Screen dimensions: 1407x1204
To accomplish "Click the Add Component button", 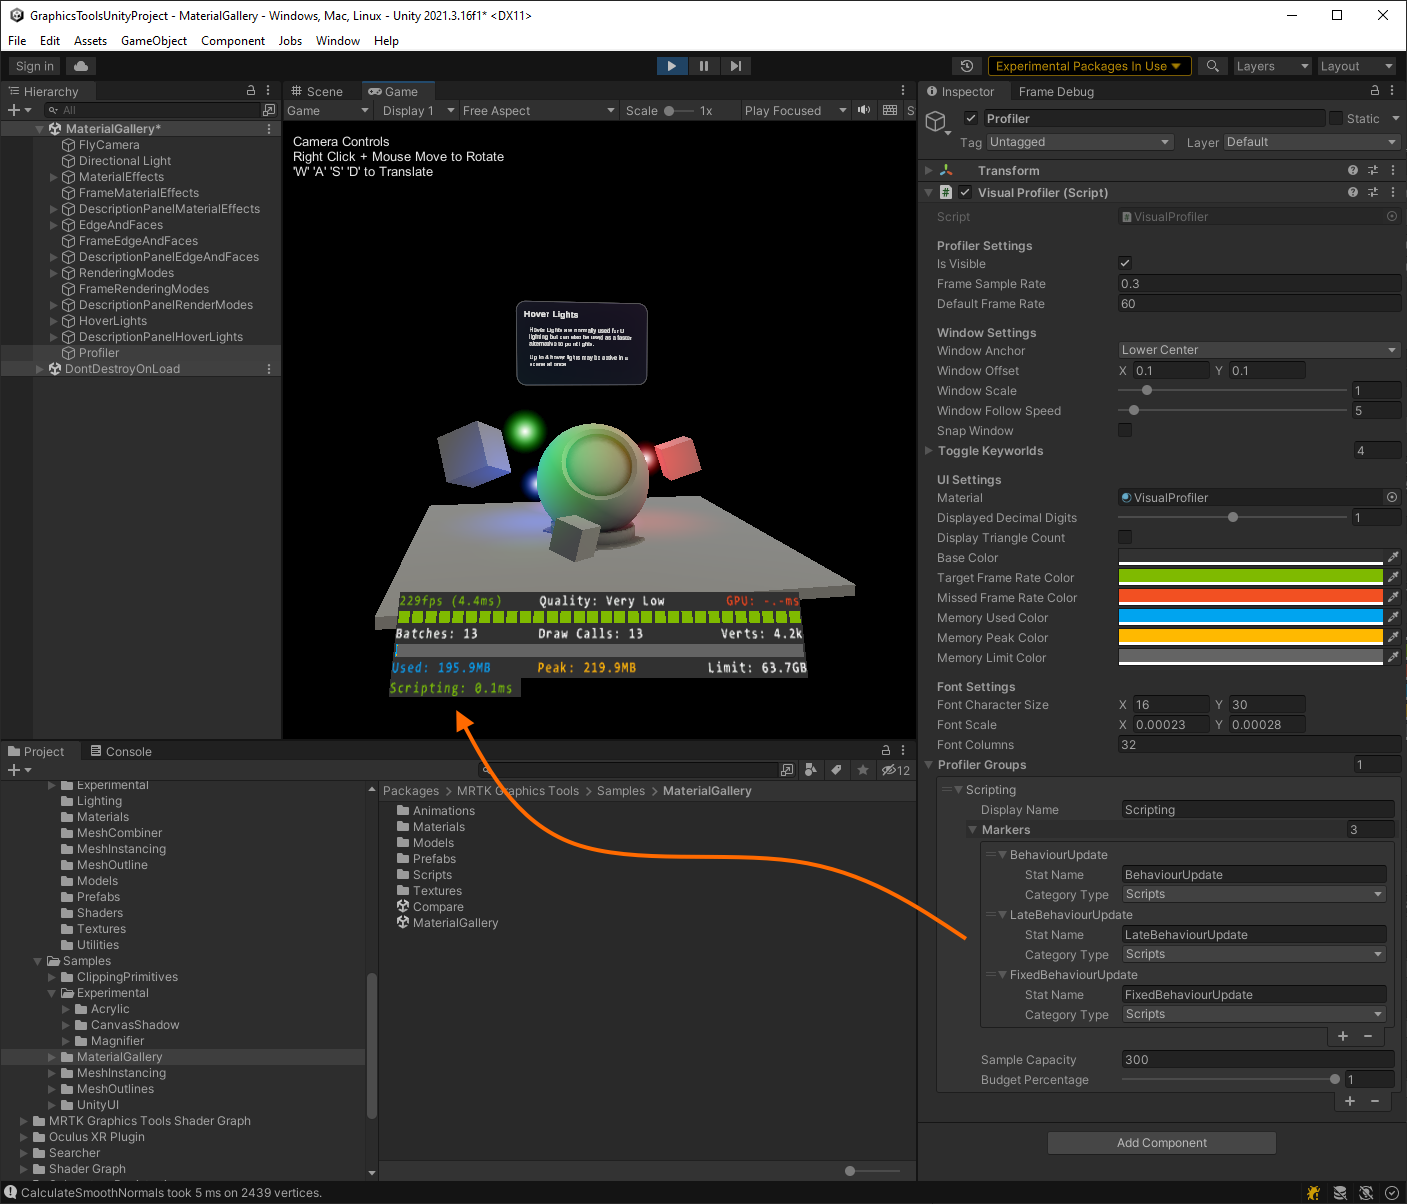I will click(1161, 1143).
